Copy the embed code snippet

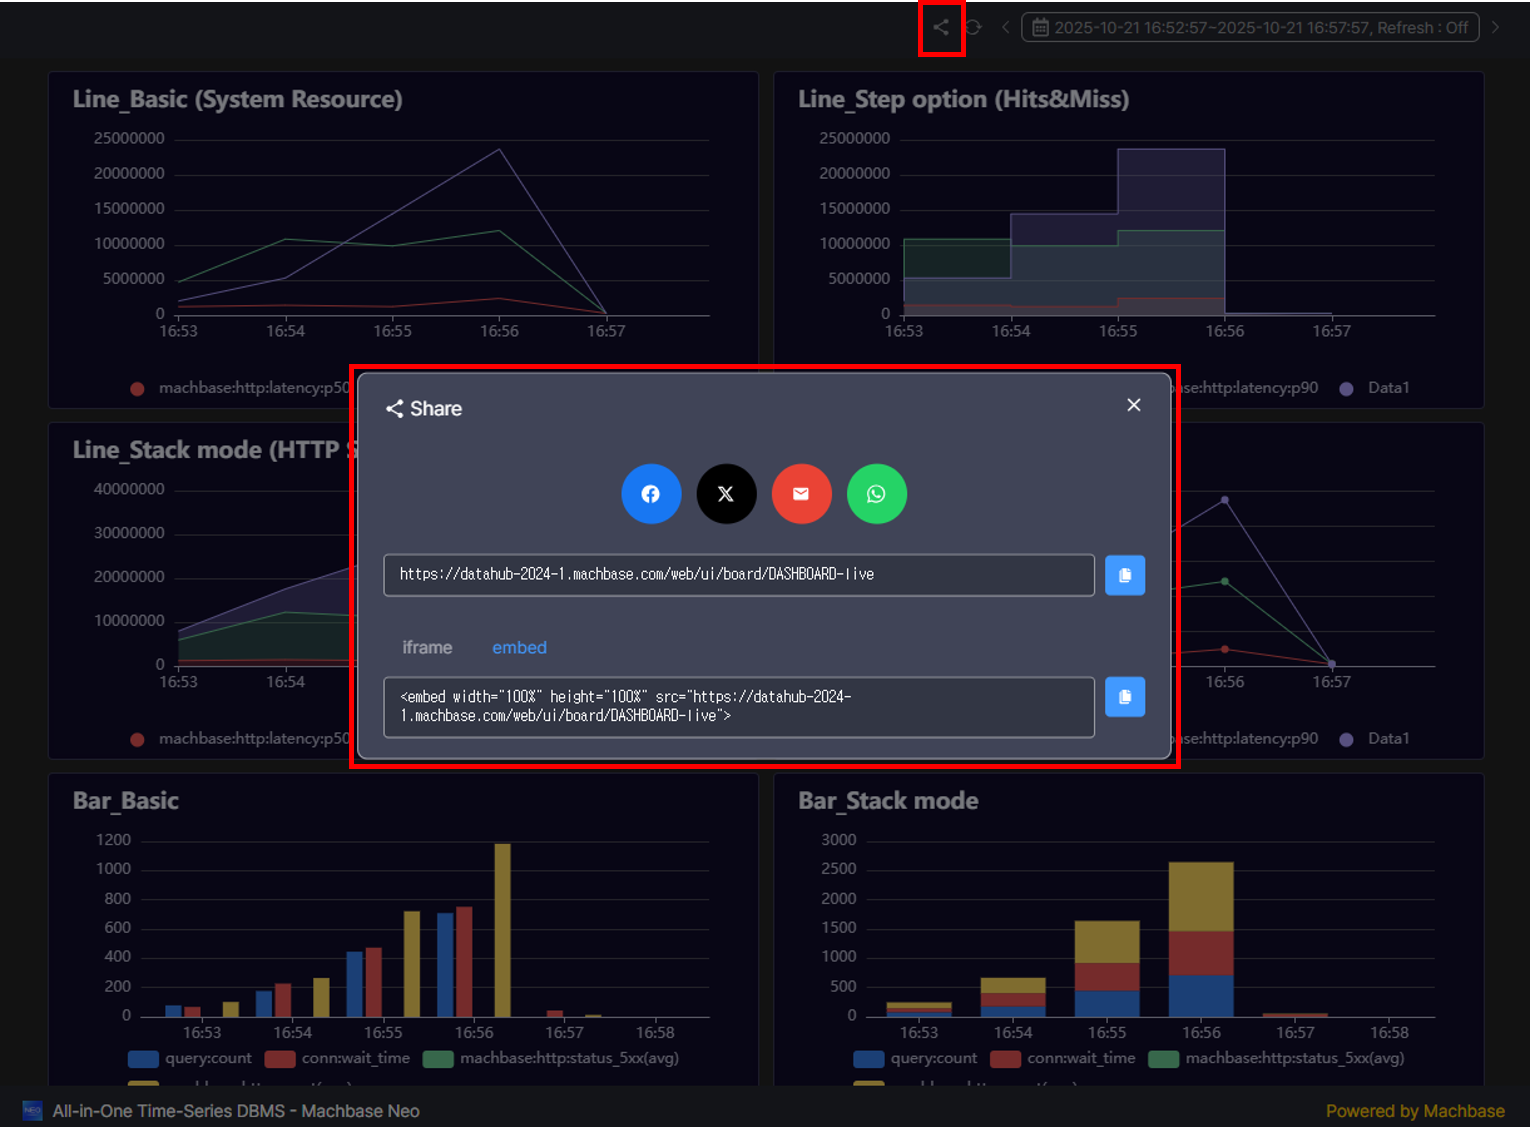pos(1125,697)
